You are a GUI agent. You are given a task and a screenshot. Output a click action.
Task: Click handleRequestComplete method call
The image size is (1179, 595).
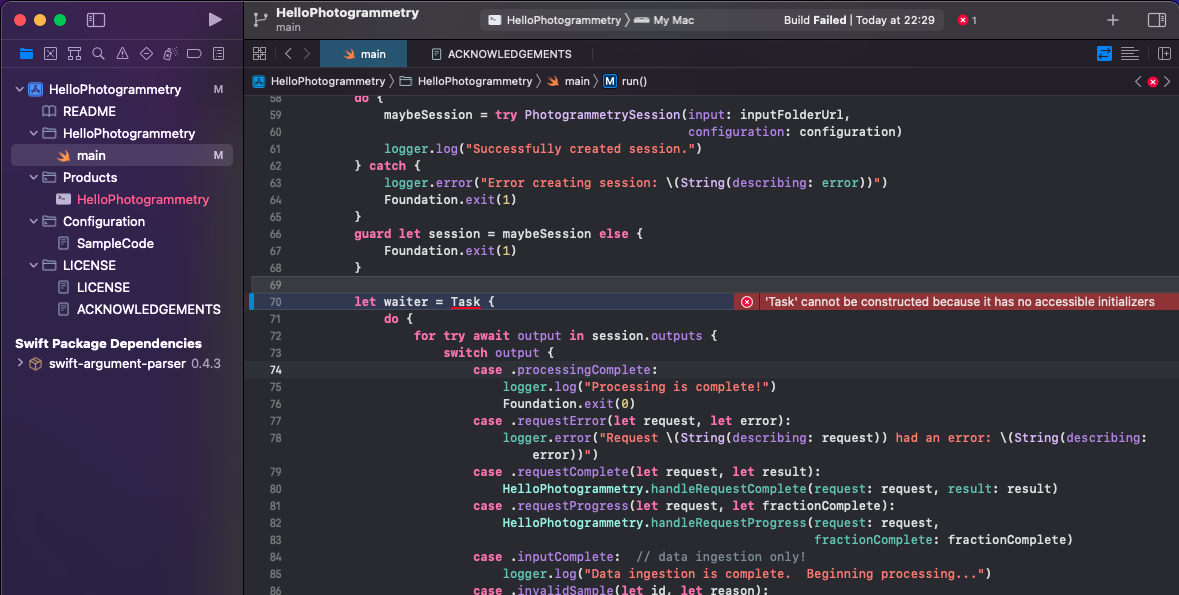coord(729,489)
